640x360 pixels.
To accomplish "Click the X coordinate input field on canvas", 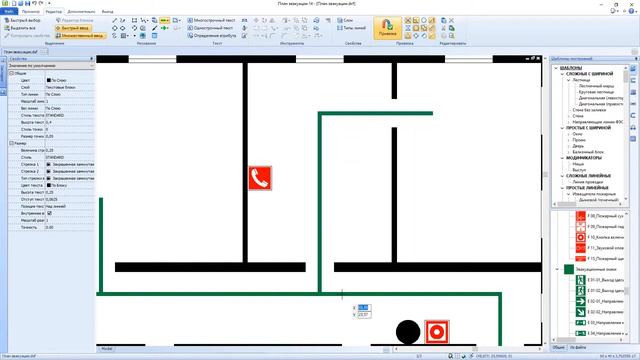I will [x=363, y=307].
